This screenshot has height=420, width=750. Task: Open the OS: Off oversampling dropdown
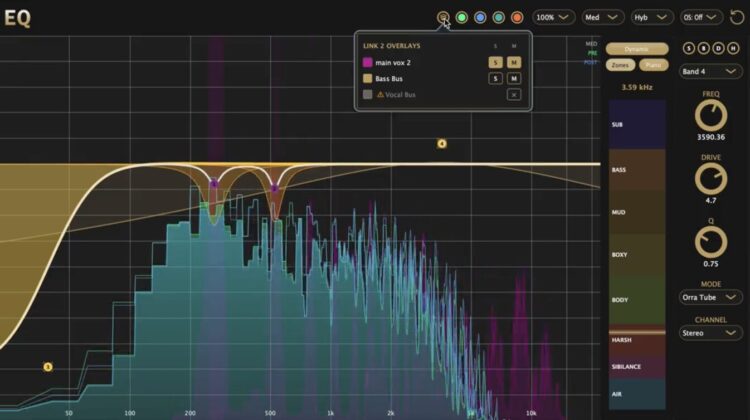701,17
